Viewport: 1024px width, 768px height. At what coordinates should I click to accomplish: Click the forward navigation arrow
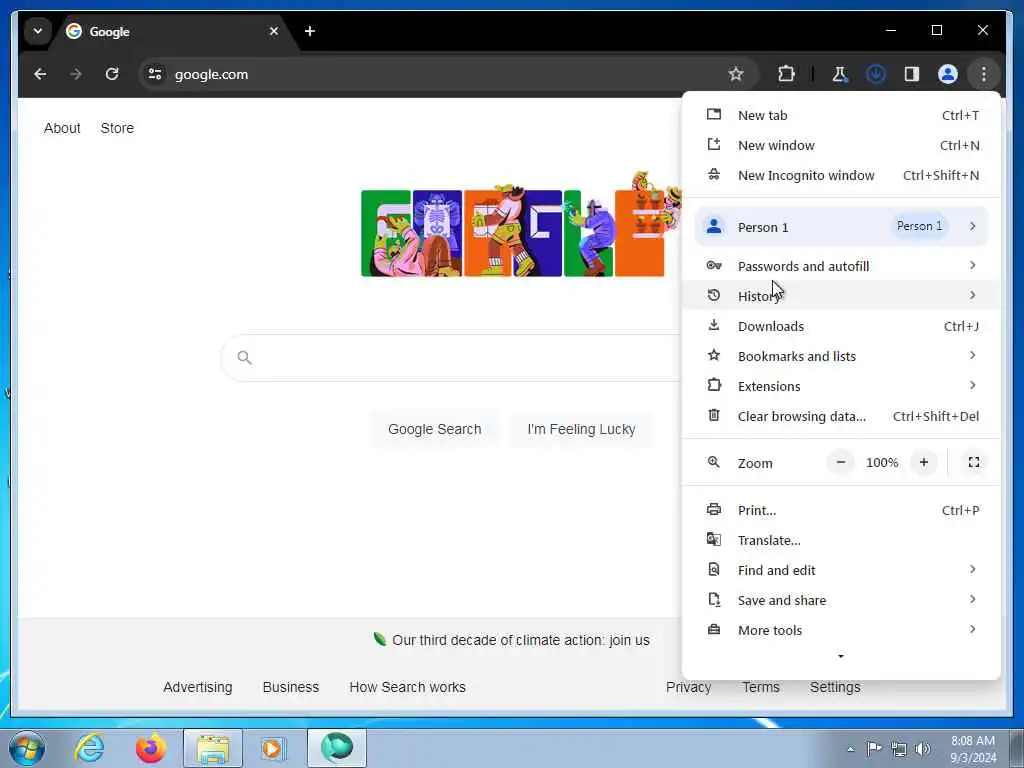click(76, 74)
